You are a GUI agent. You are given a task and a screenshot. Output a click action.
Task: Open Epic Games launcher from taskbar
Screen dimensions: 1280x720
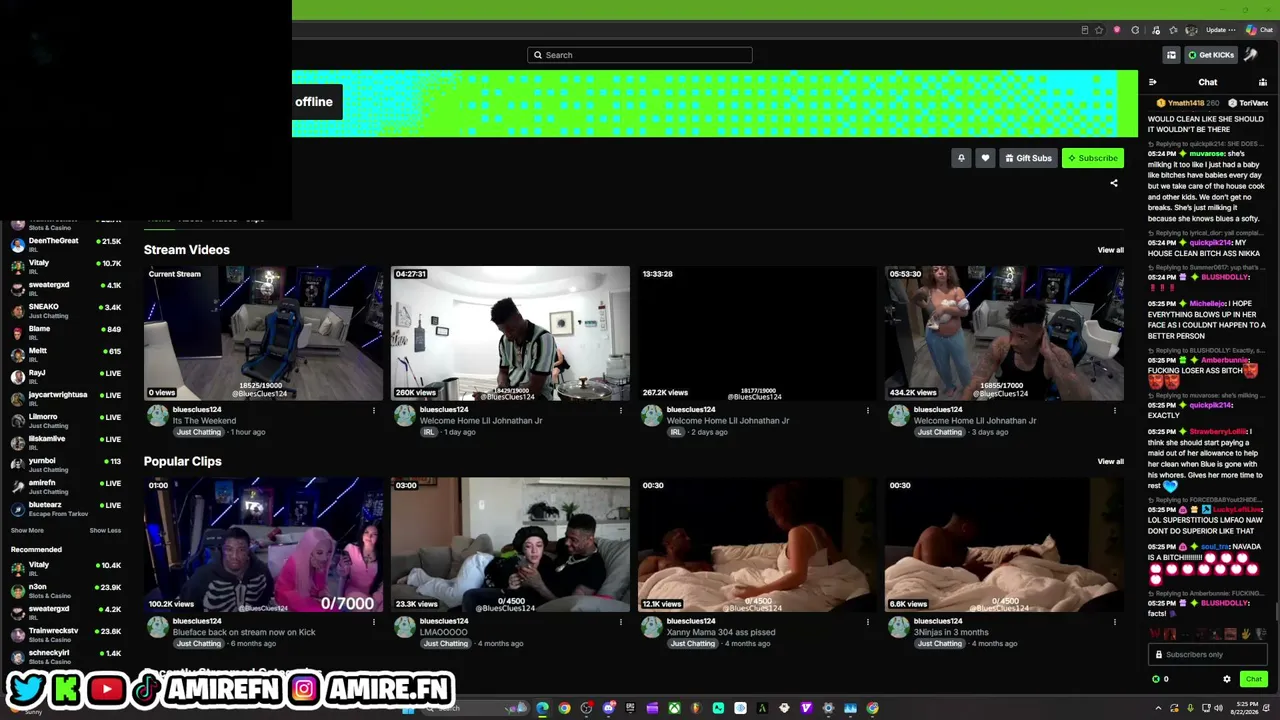click(x=630, y=708)
